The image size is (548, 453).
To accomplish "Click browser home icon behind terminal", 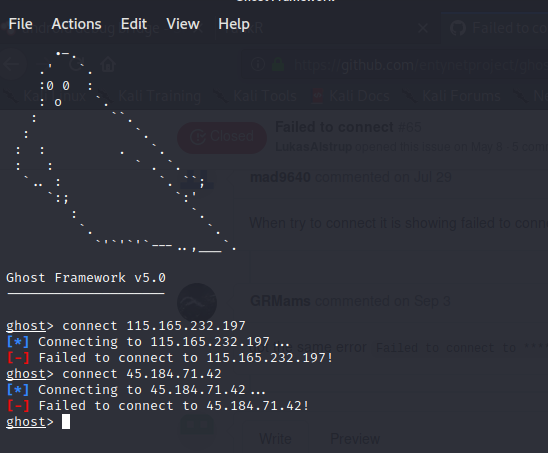I will click(108, 65).
